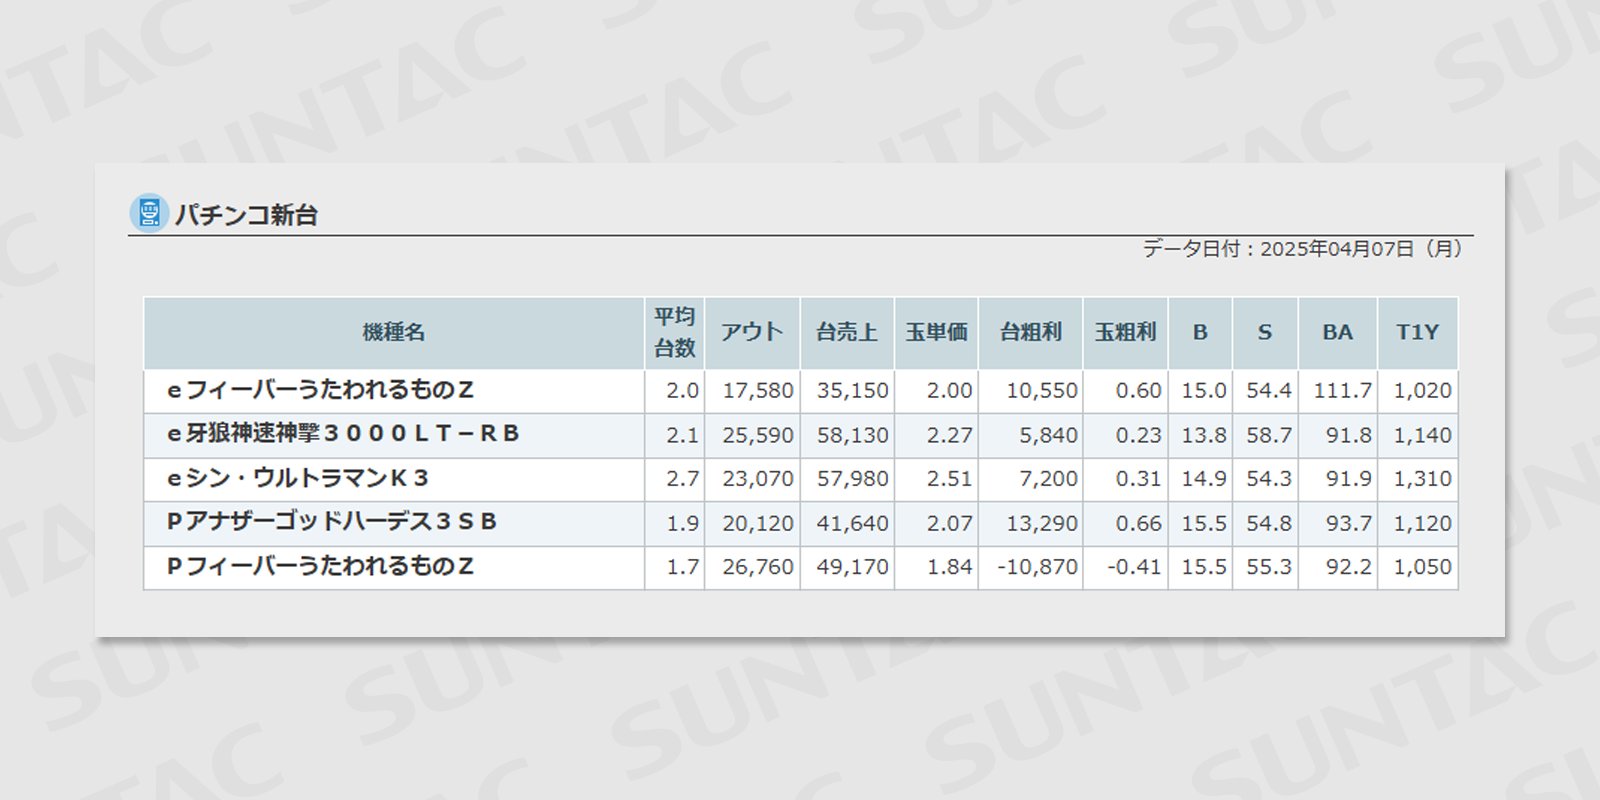Select the 台粗利 column header

click(1031, 333)
